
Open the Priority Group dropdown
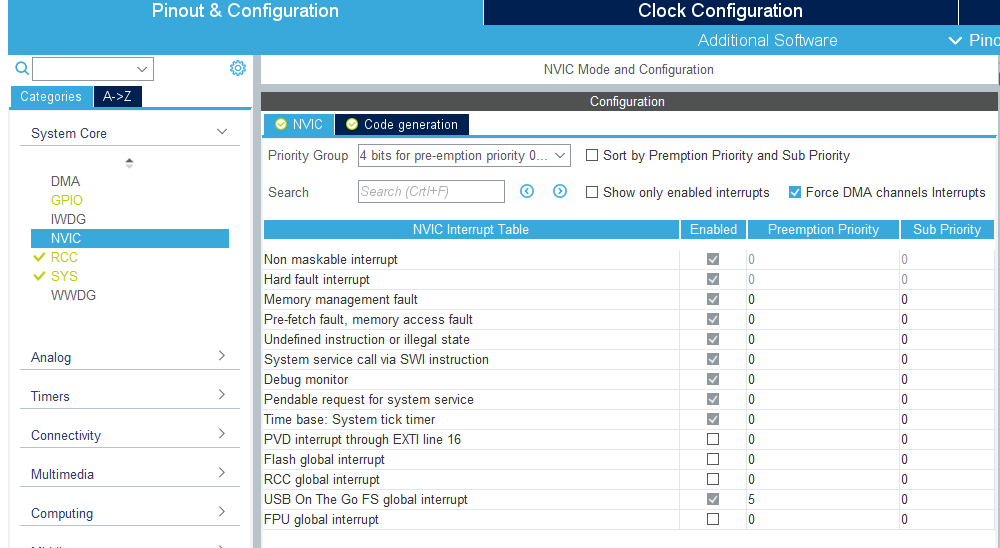(464, 156)
